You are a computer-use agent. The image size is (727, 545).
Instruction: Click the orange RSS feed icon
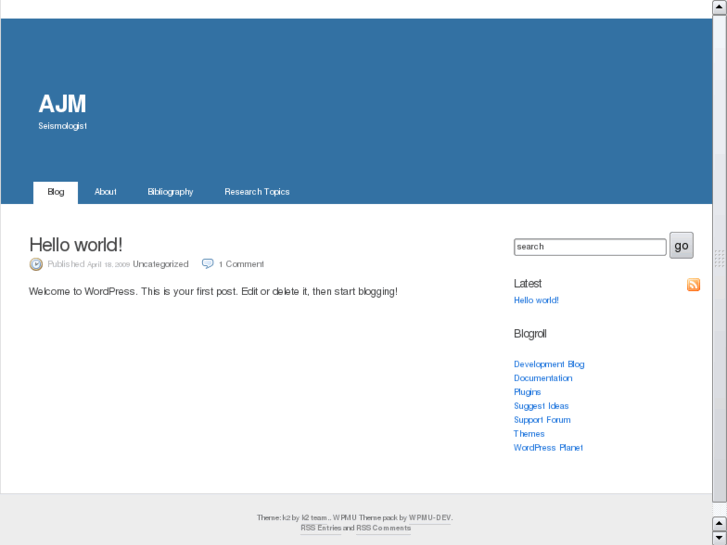click(x=693, y=284)
